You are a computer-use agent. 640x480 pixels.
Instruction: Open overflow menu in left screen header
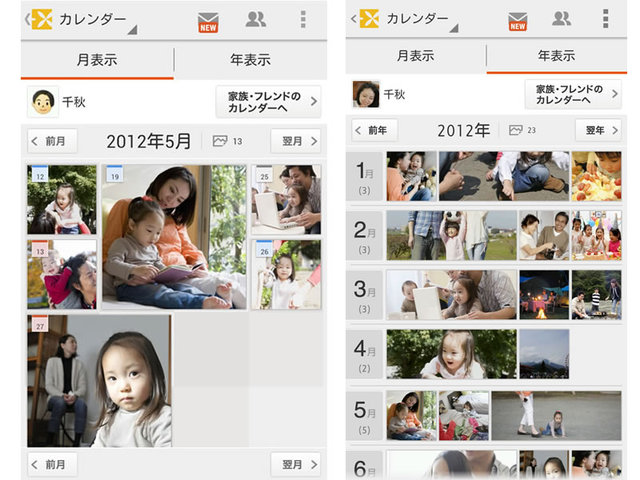(303, 20)
